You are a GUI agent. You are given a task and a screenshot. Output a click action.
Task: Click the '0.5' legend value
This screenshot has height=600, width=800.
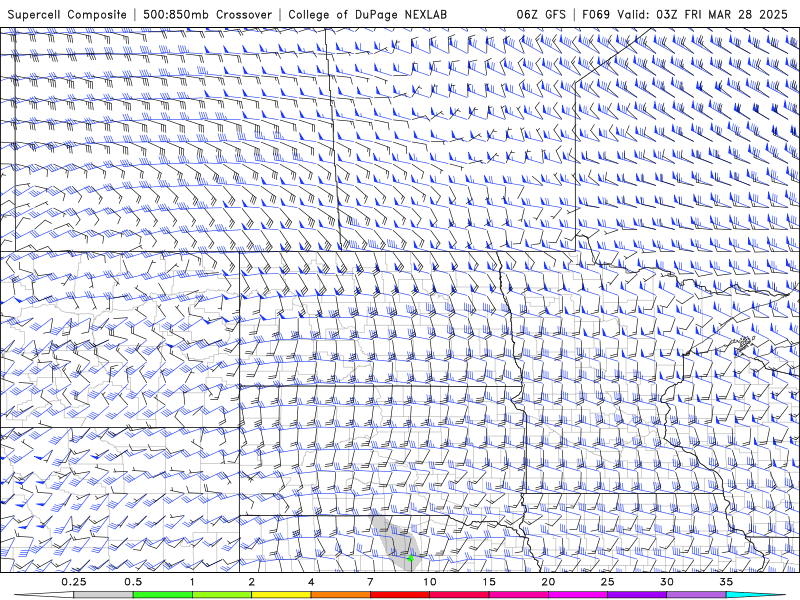(x=133, y=582)
